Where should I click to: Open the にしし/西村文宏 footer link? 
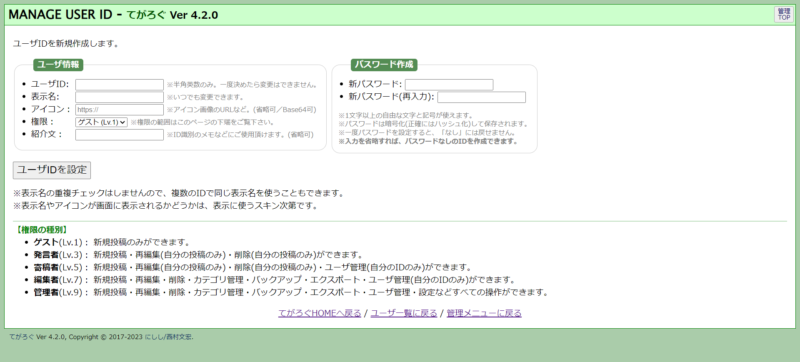169,337
